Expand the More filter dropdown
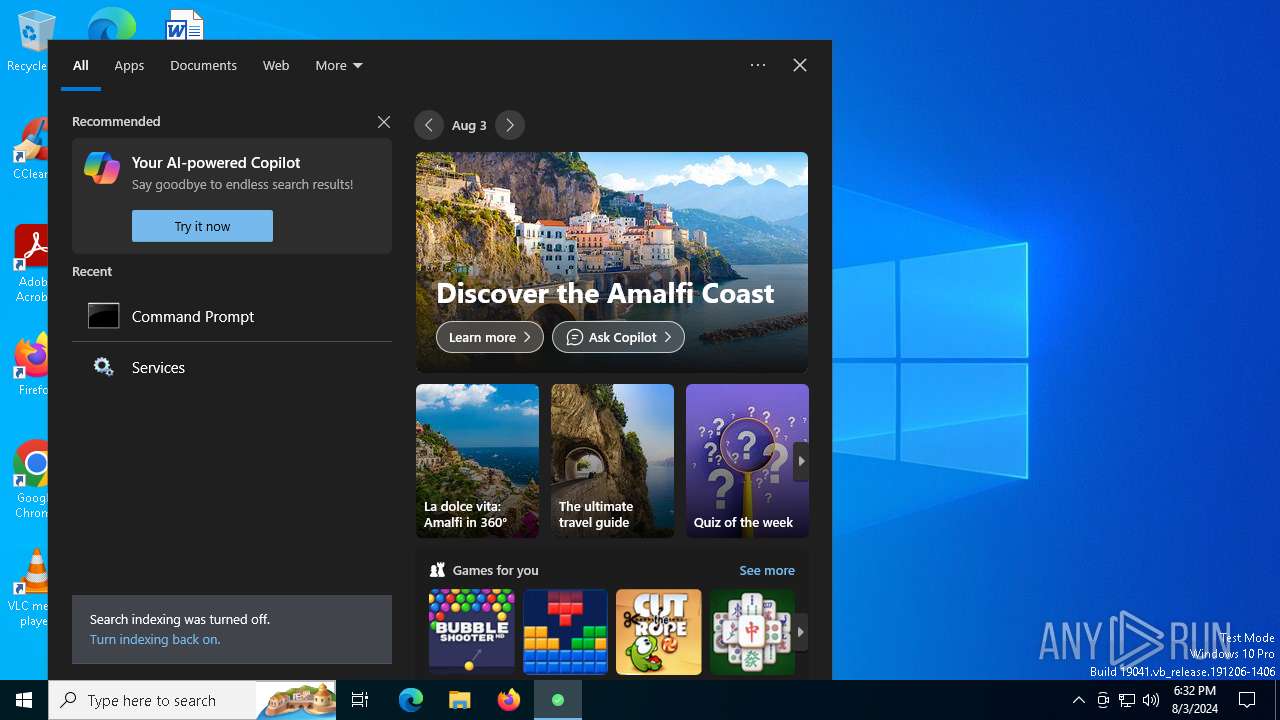The image size is (1280, 720). click(339, 65)
